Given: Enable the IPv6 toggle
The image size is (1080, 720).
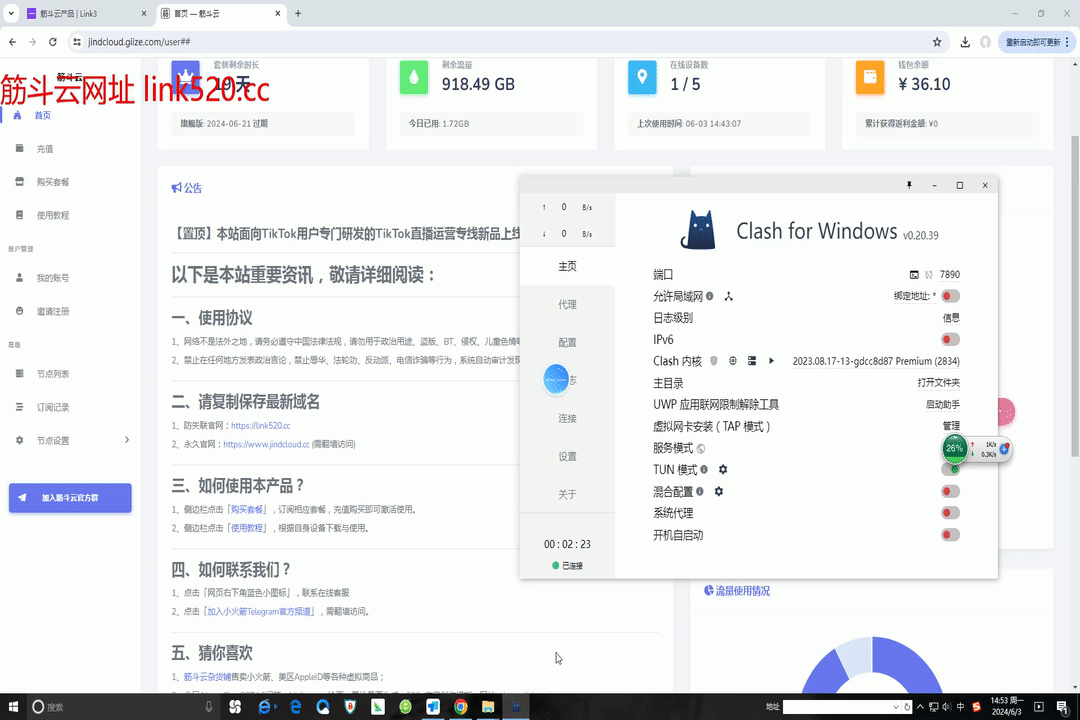Looking at the screenshot, I should [950, 340].
